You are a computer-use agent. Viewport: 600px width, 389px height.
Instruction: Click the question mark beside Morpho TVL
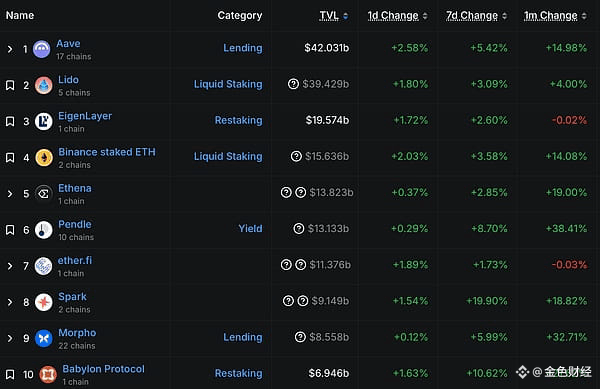click(300, 337)
